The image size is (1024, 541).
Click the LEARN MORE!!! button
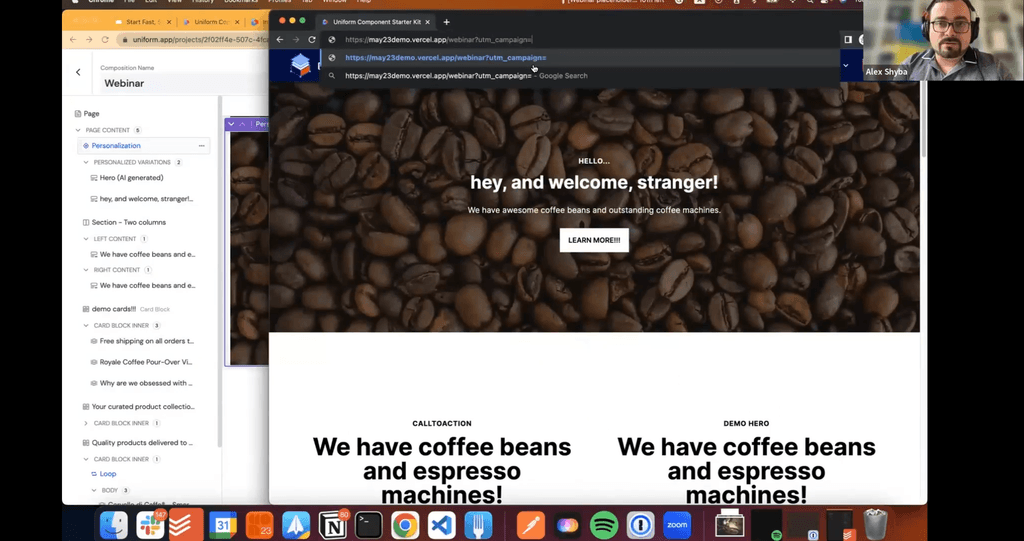tap(594, 240)
